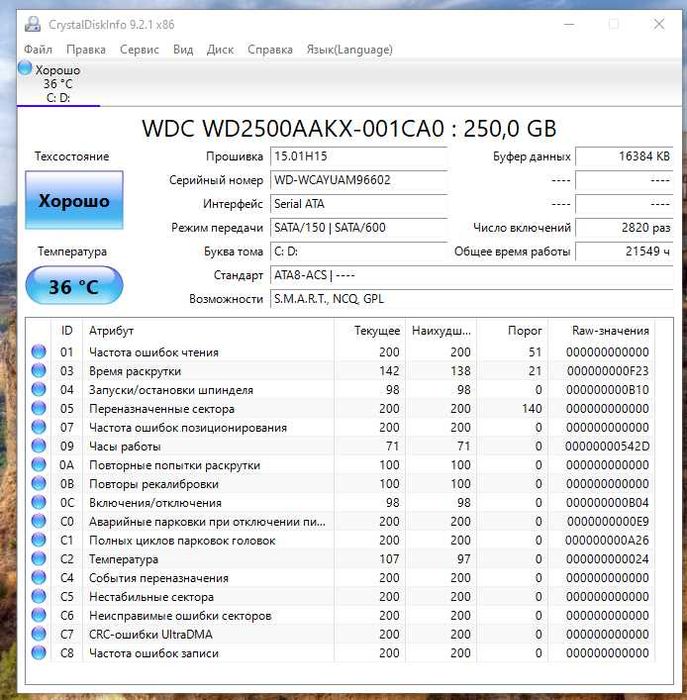The image size is (687, 700).
Task: Click status orb for 09 Часы работы
Action: pos(39,446)
